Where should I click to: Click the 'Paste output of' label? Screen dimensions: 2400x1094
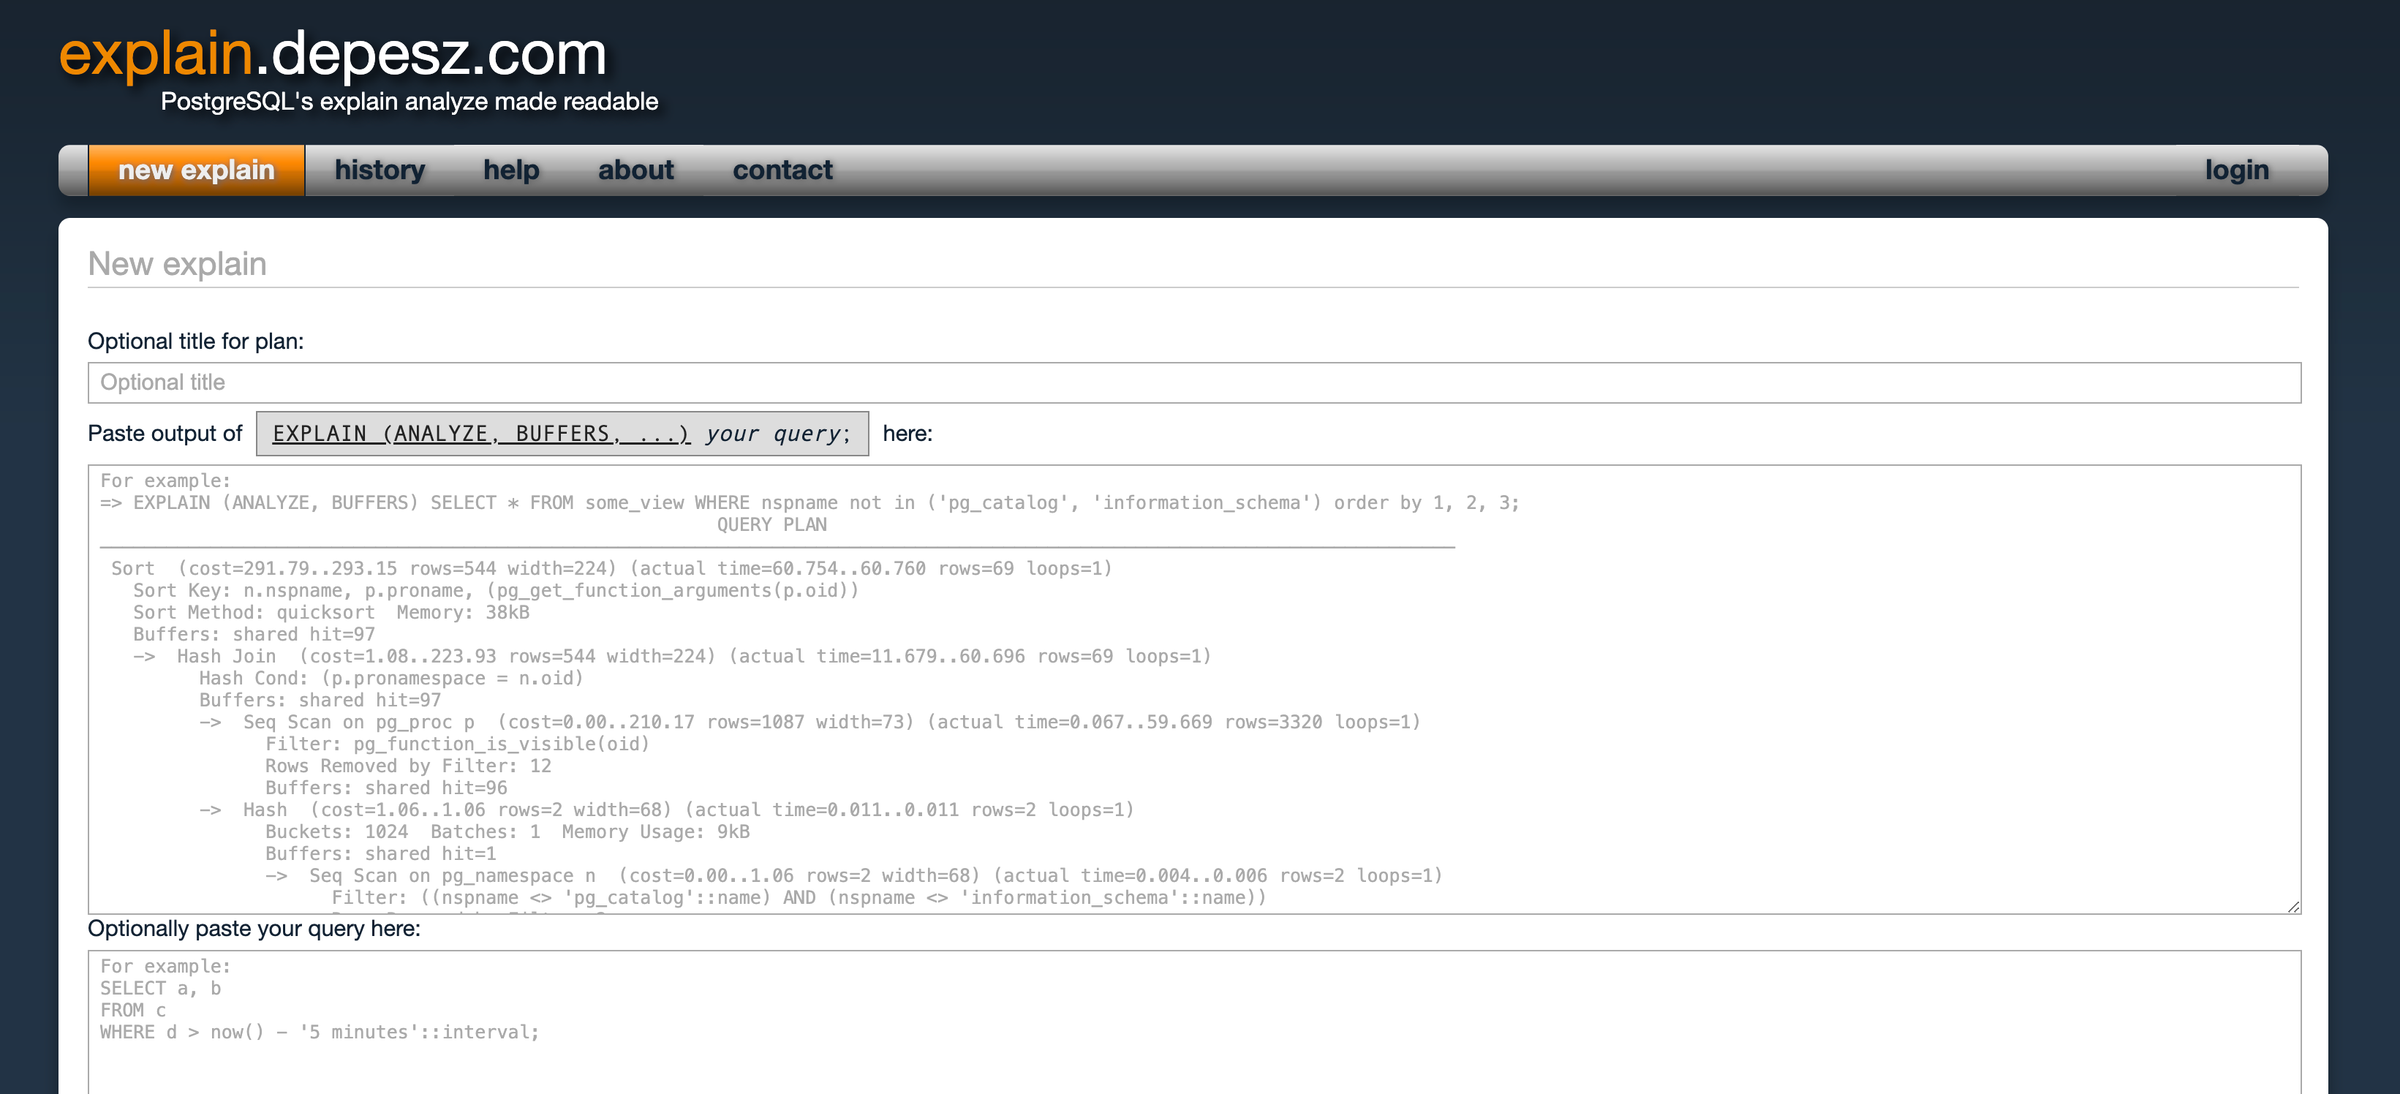(165, 433)
